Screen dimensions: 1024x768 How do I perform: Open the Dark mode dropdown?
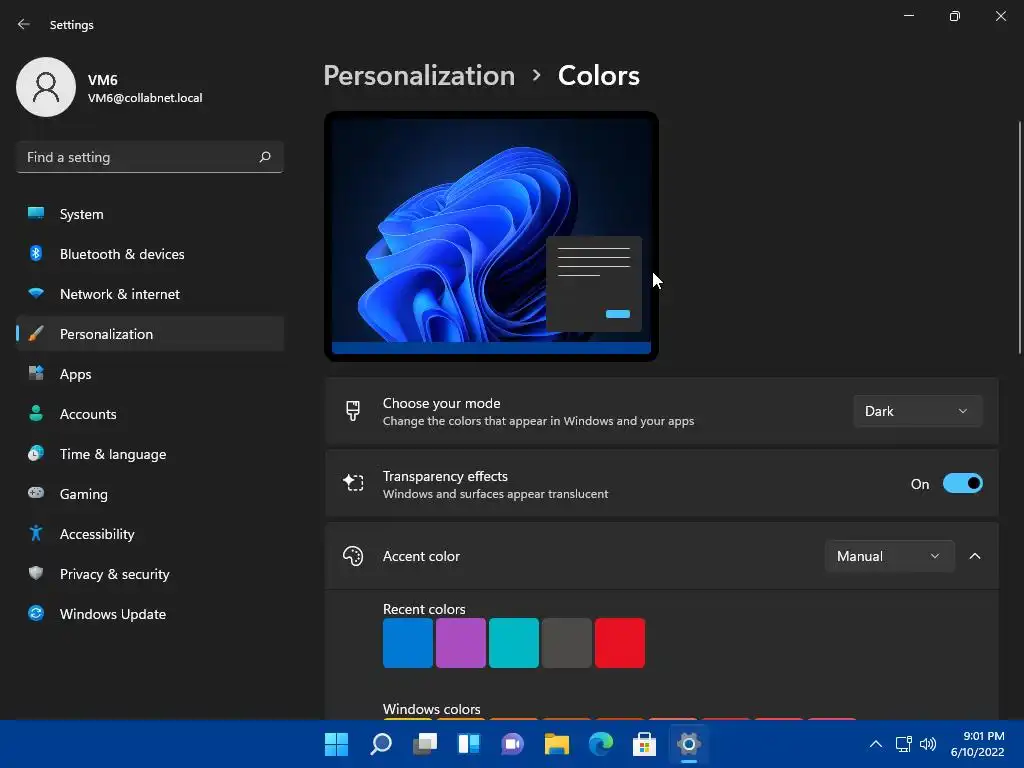pos(917,411)
